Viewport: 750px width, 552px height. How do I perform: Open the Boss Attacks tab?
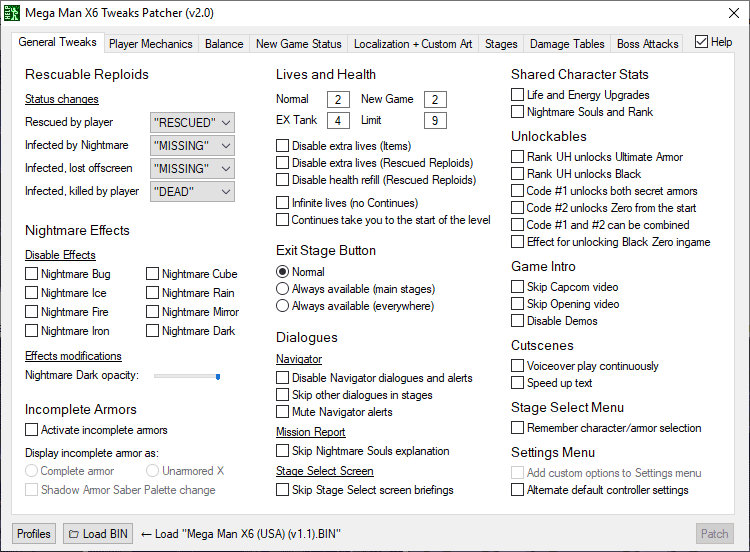pos(648,44)
